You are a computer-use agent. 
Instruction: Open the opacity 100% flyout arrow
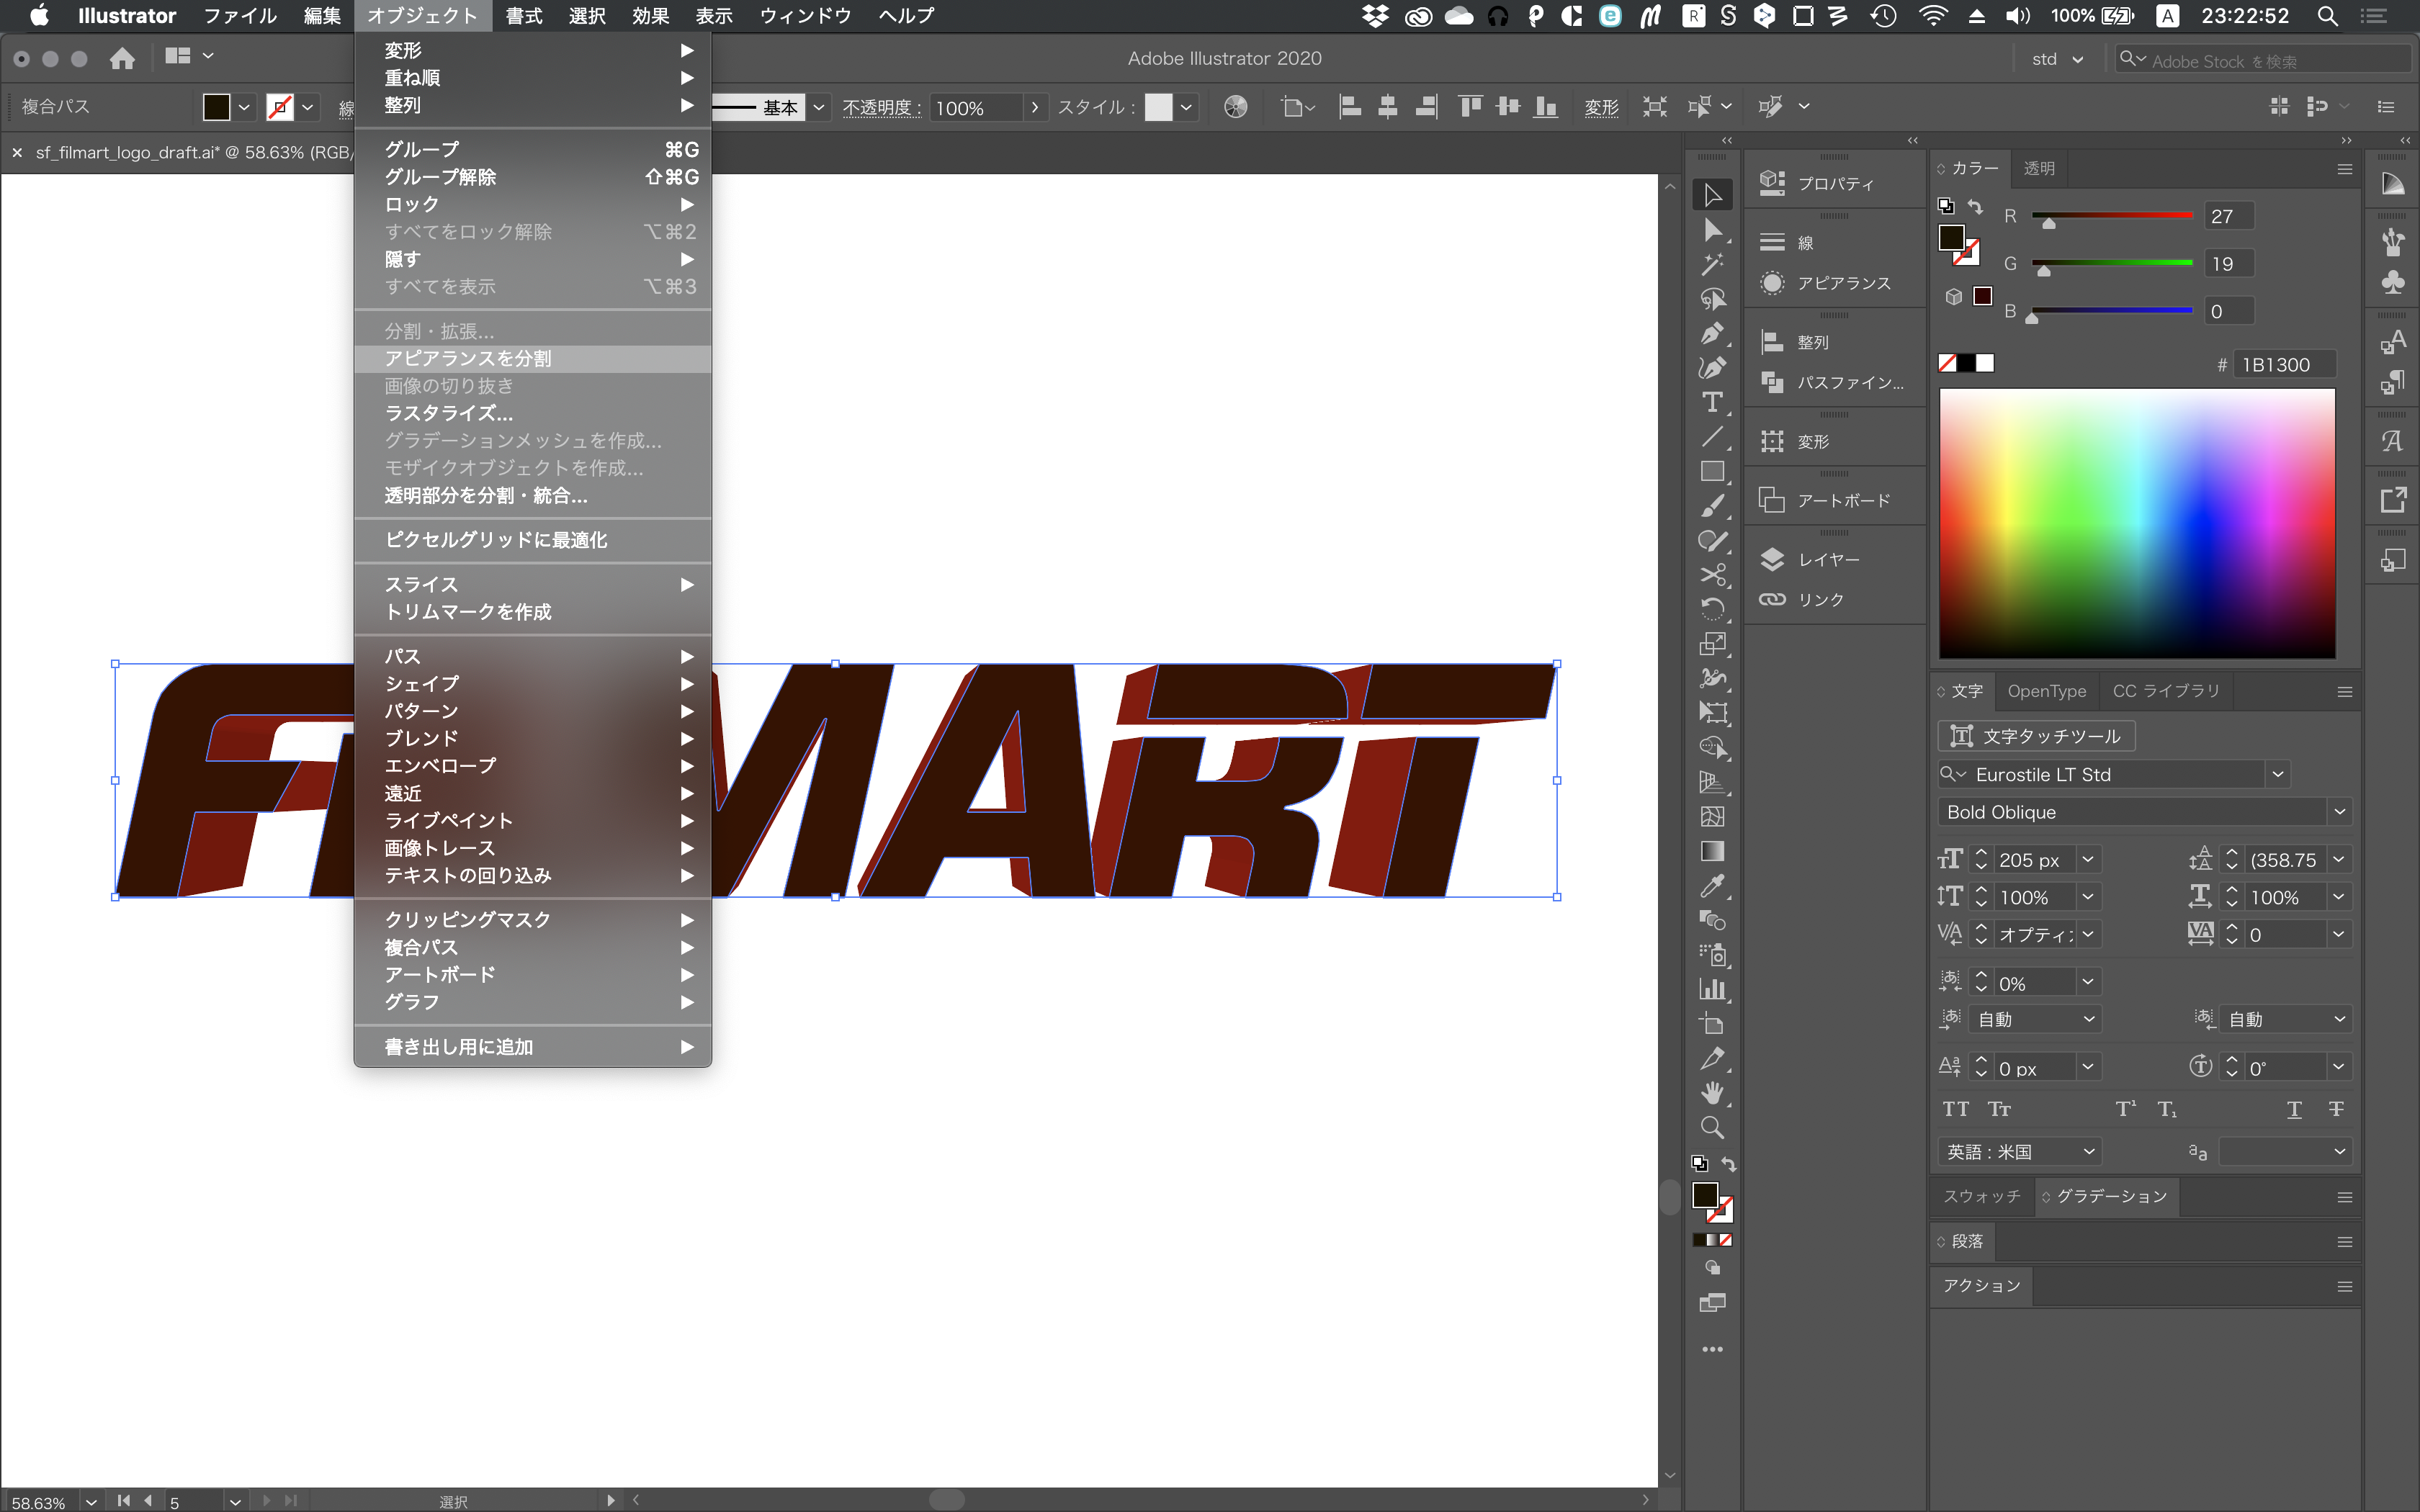click(x=1035, y=107)
